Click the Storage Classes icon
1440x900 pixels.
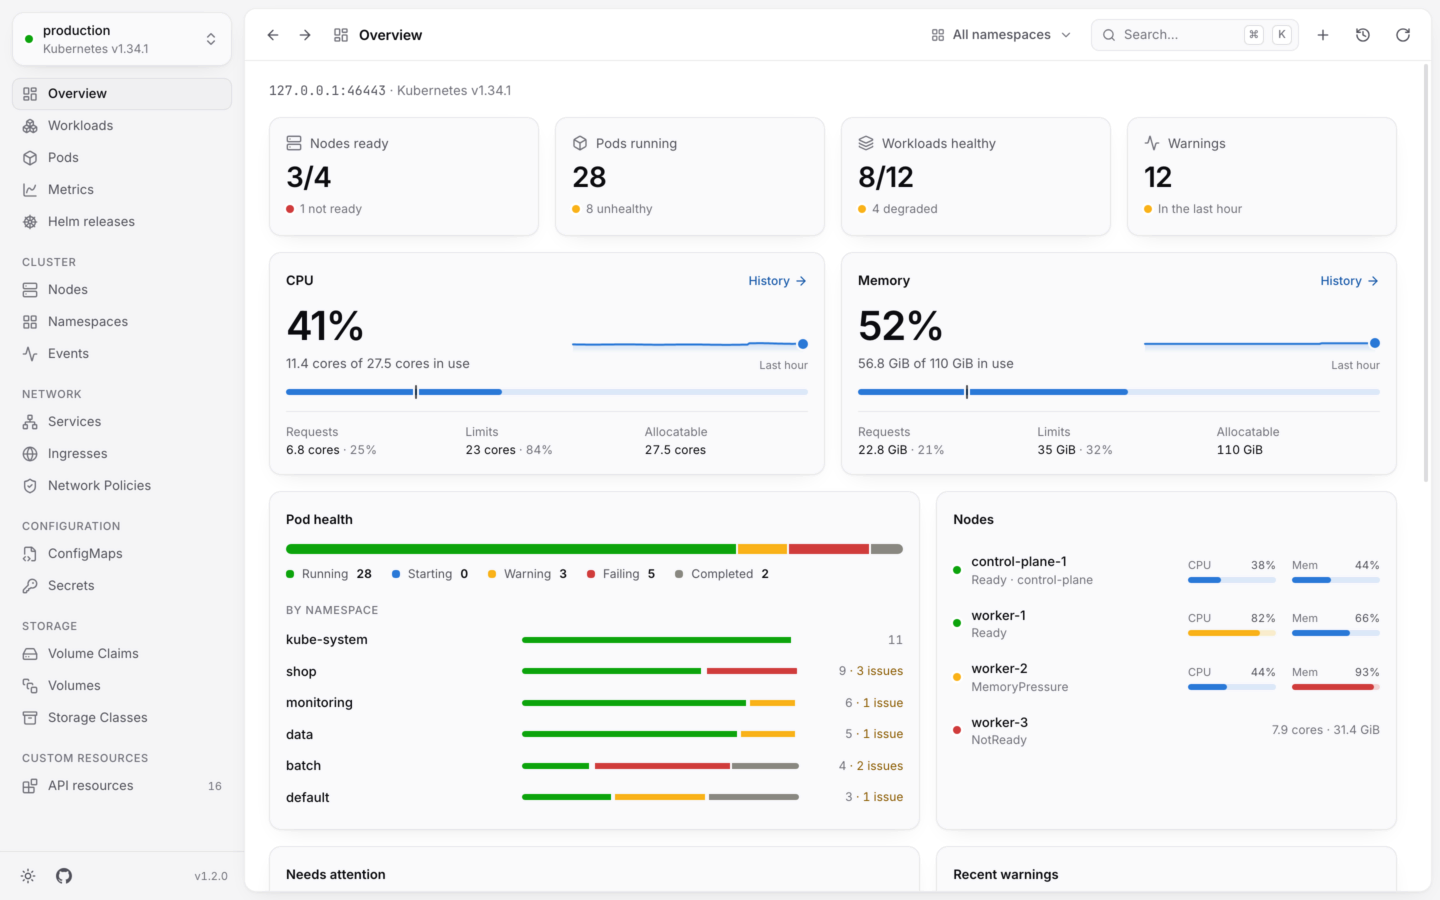(30, 718)
